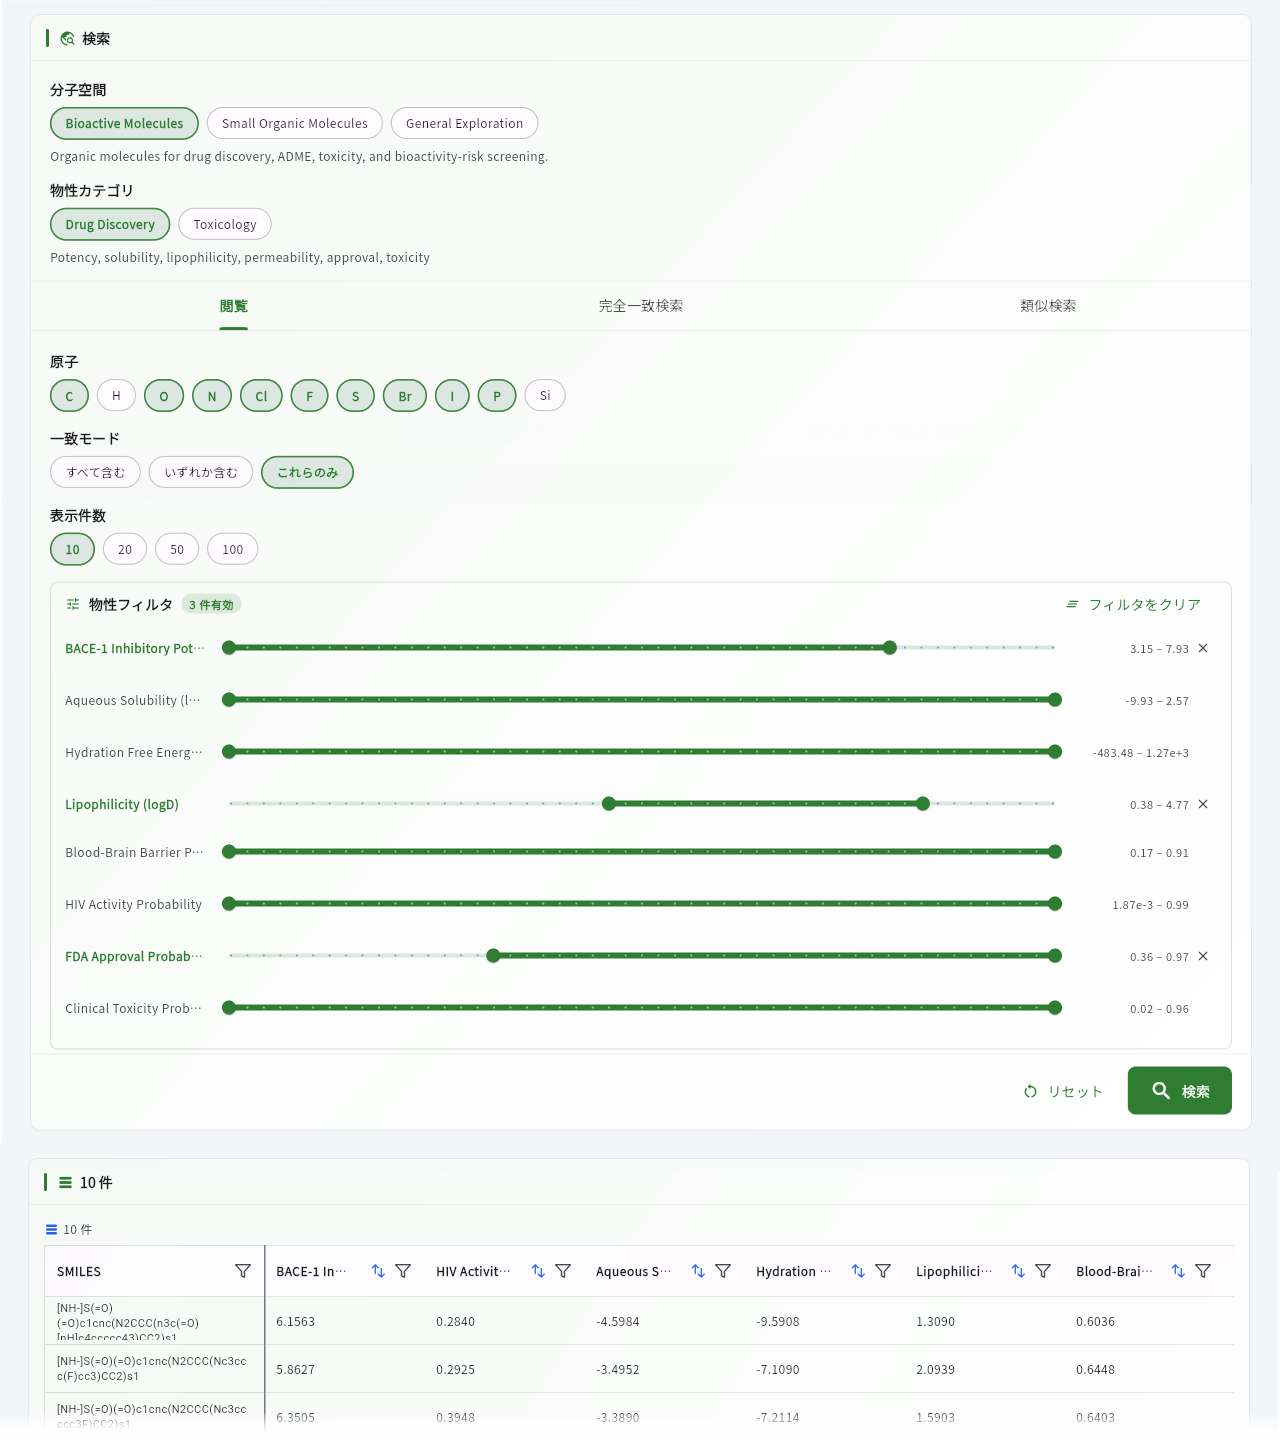
Task: Click the search panel header icon
Action: [x=68, y=39]
